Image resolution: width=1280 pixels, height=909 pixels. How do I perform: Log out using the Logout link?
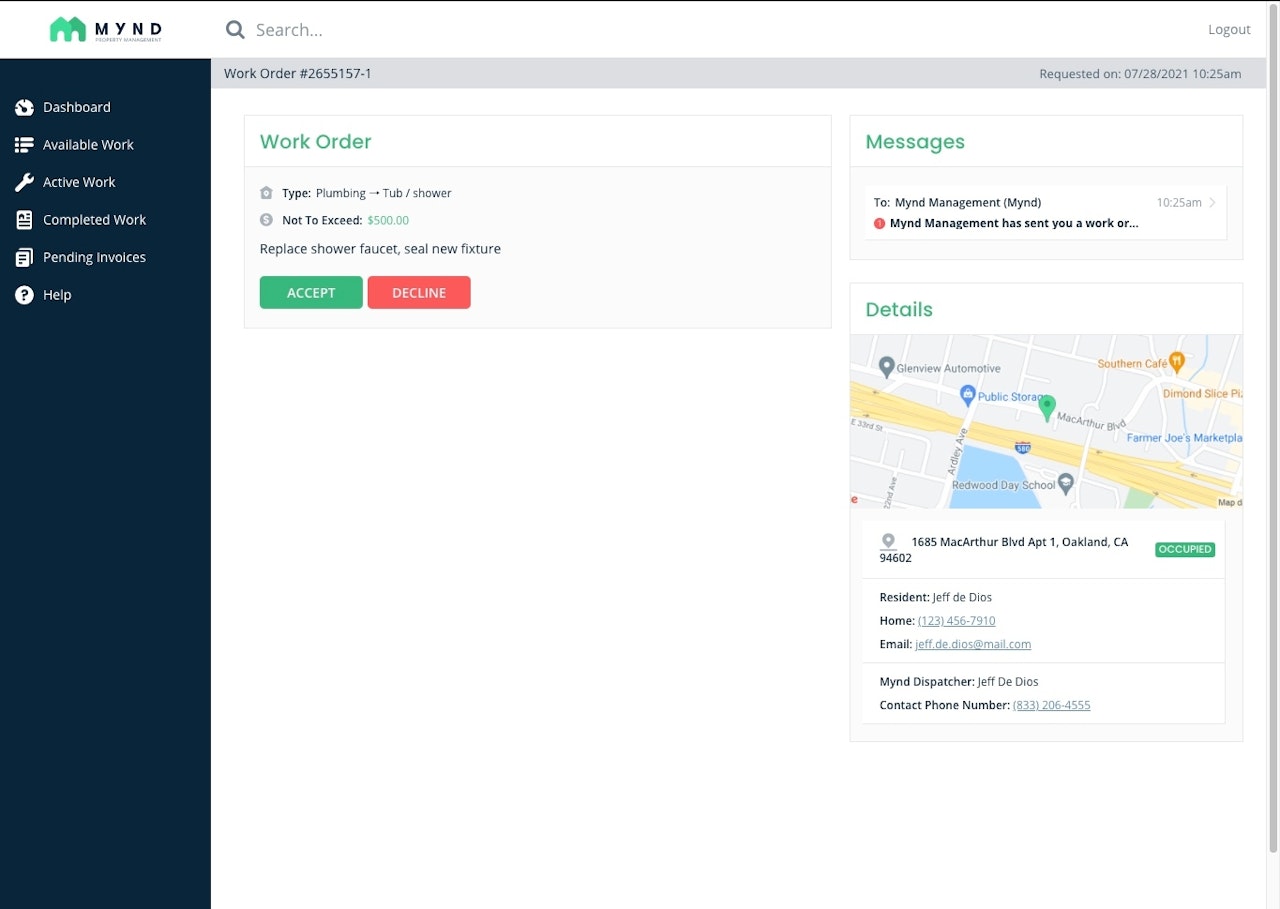click(1229, 30)
